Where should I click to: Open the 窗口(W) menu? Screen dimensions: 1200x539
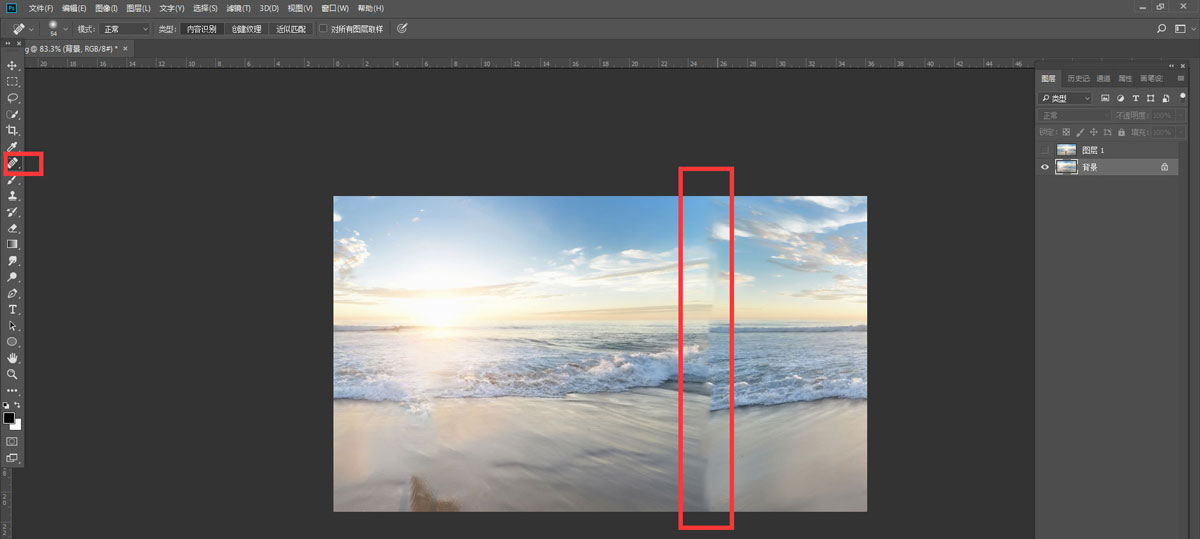[336, 8]
